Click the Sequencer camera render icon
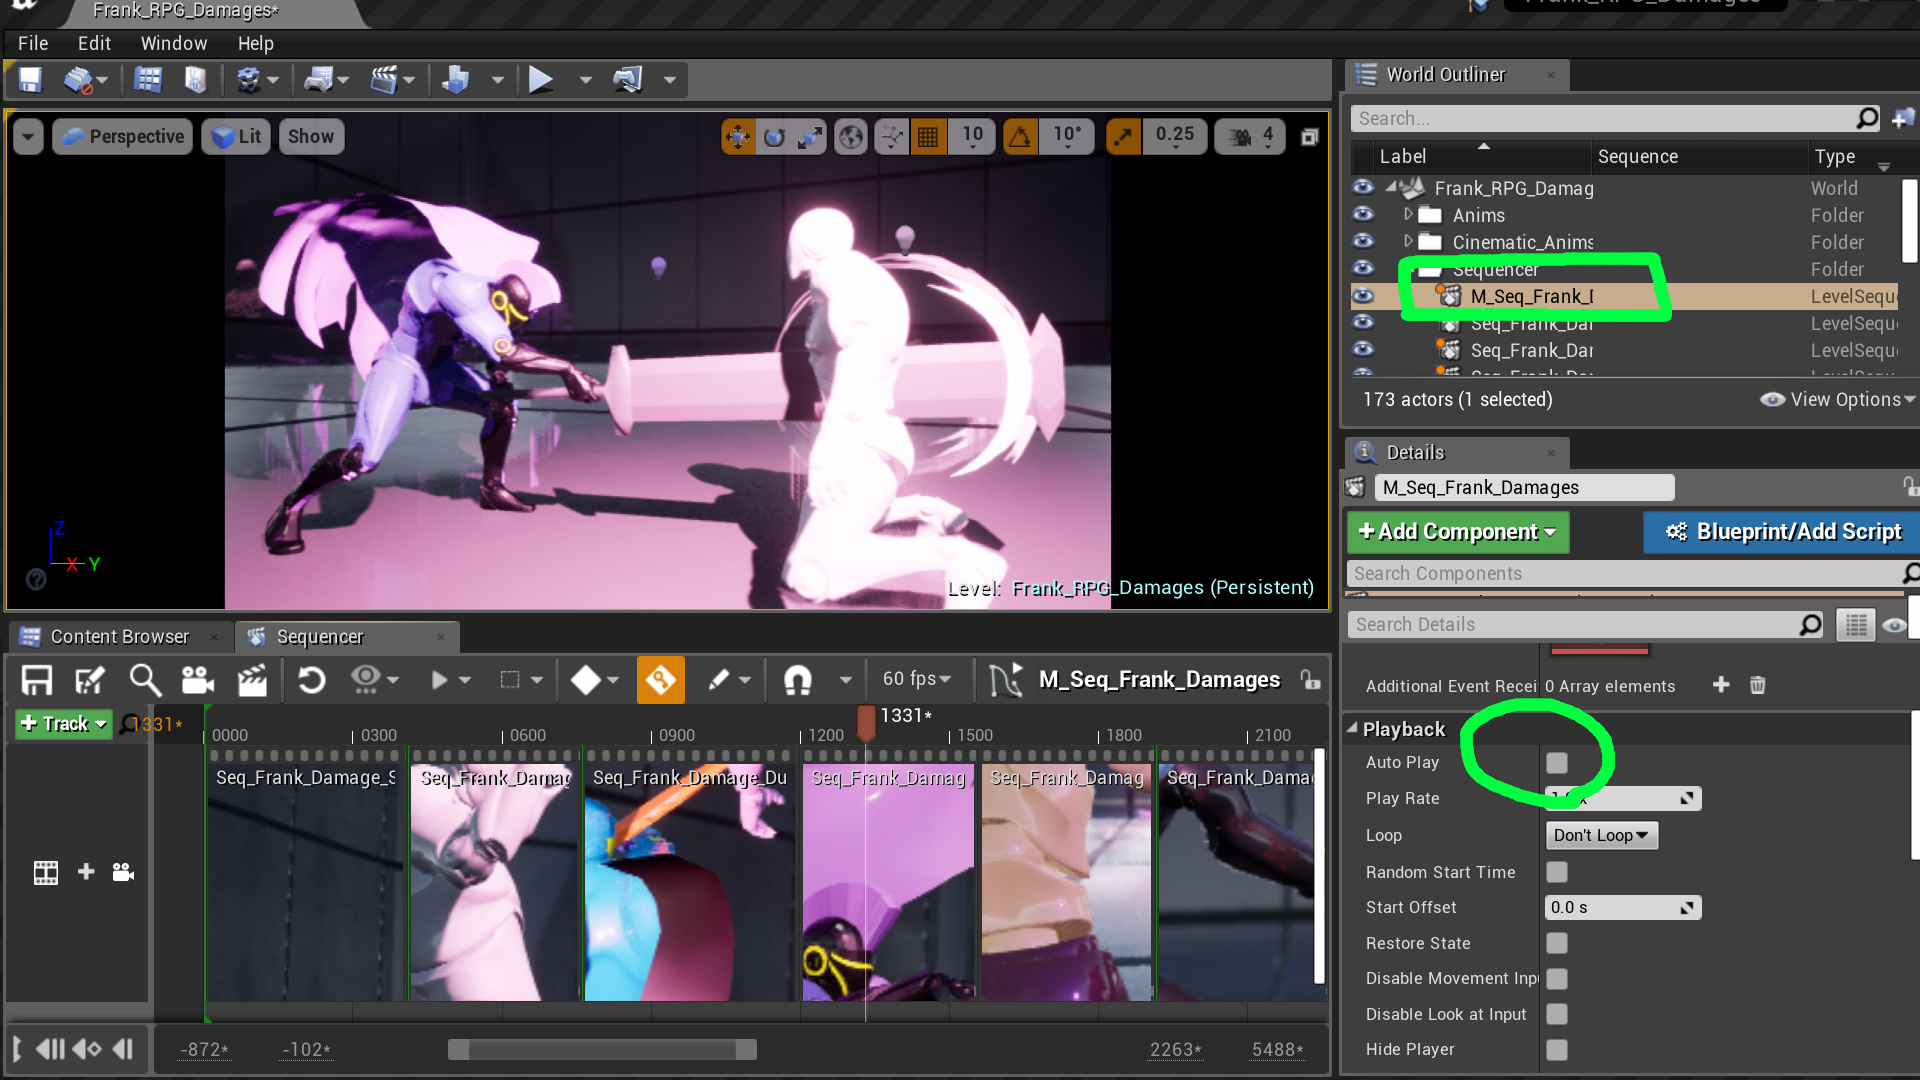The height and width of the screenshot is (1080, 1920). tap(197, 681)
